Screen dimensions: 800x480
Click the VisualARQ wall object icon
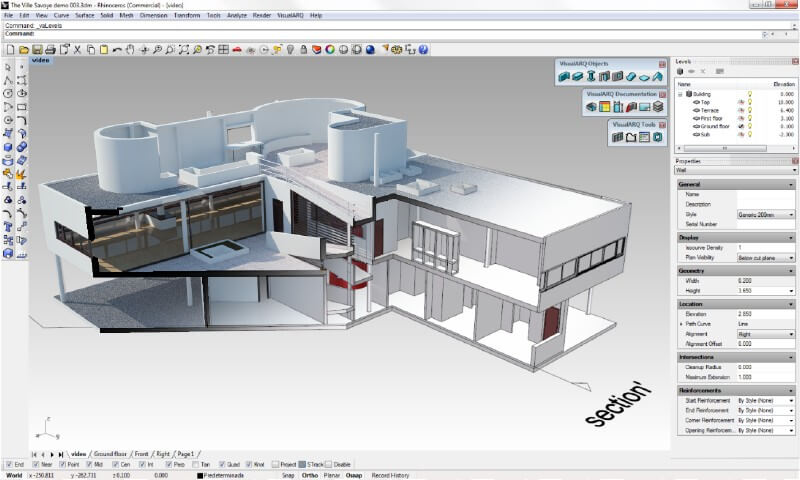565,76
